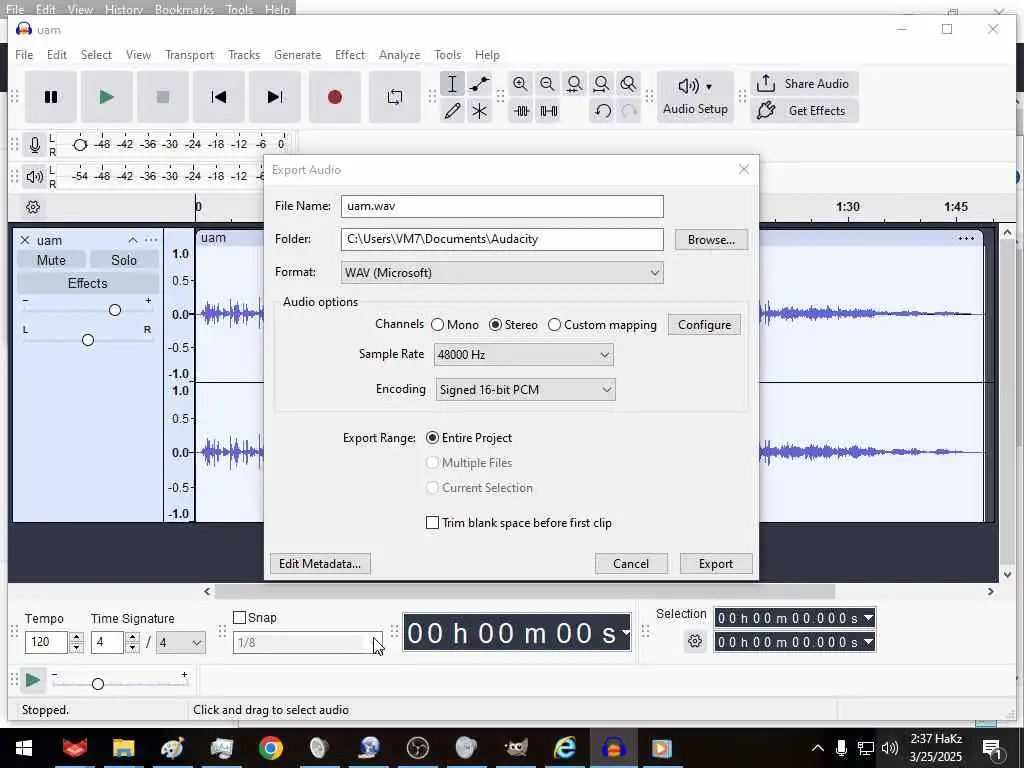Start playback with the green Play button

point(106,97)
